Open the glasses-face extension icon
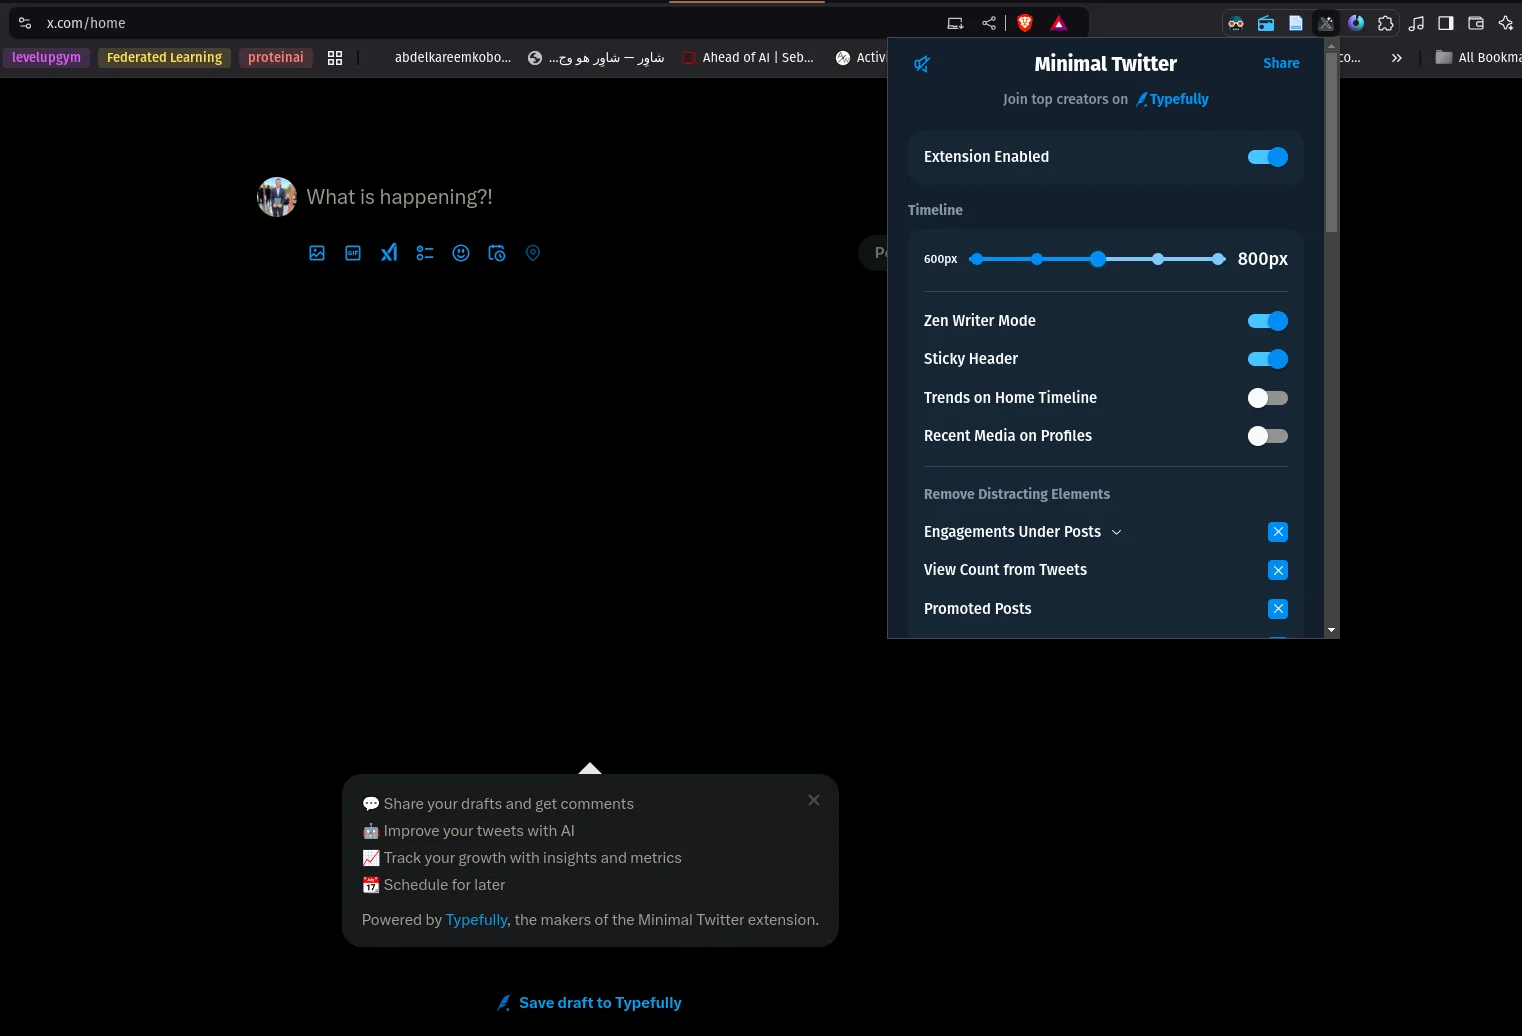Screen dimensions: 1522x1036 pyautogui.click(x=1236, y=23)
